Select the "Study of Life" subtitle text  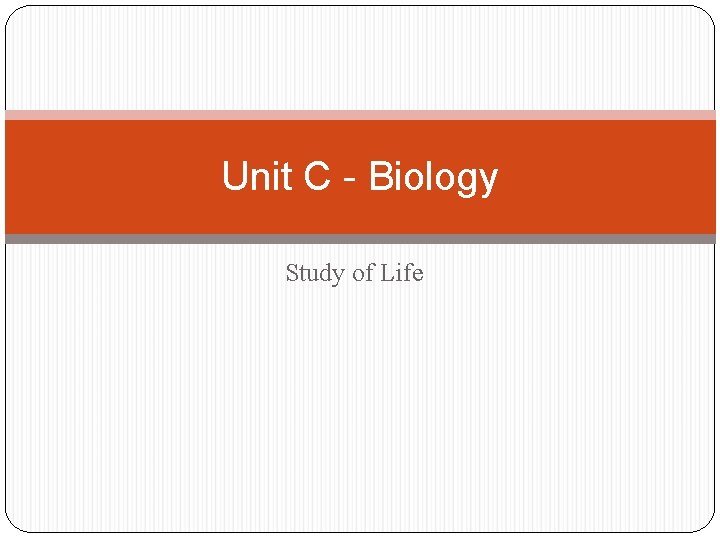[x=354, y=273]
